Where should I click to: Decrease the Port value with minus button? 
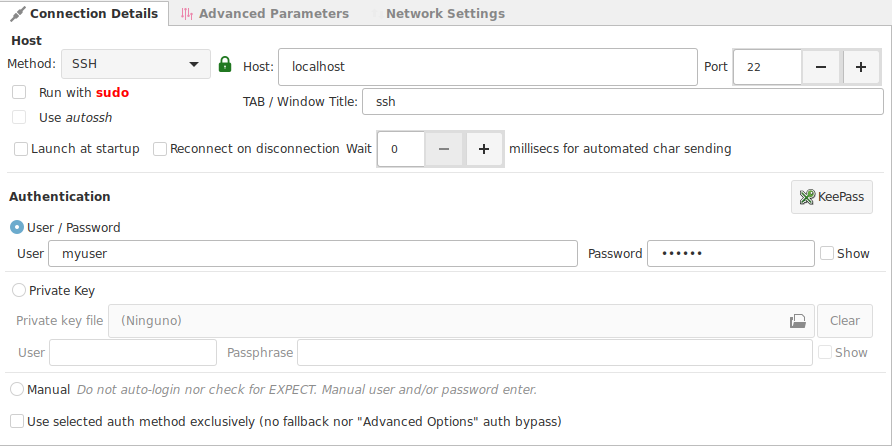point(820,67)
